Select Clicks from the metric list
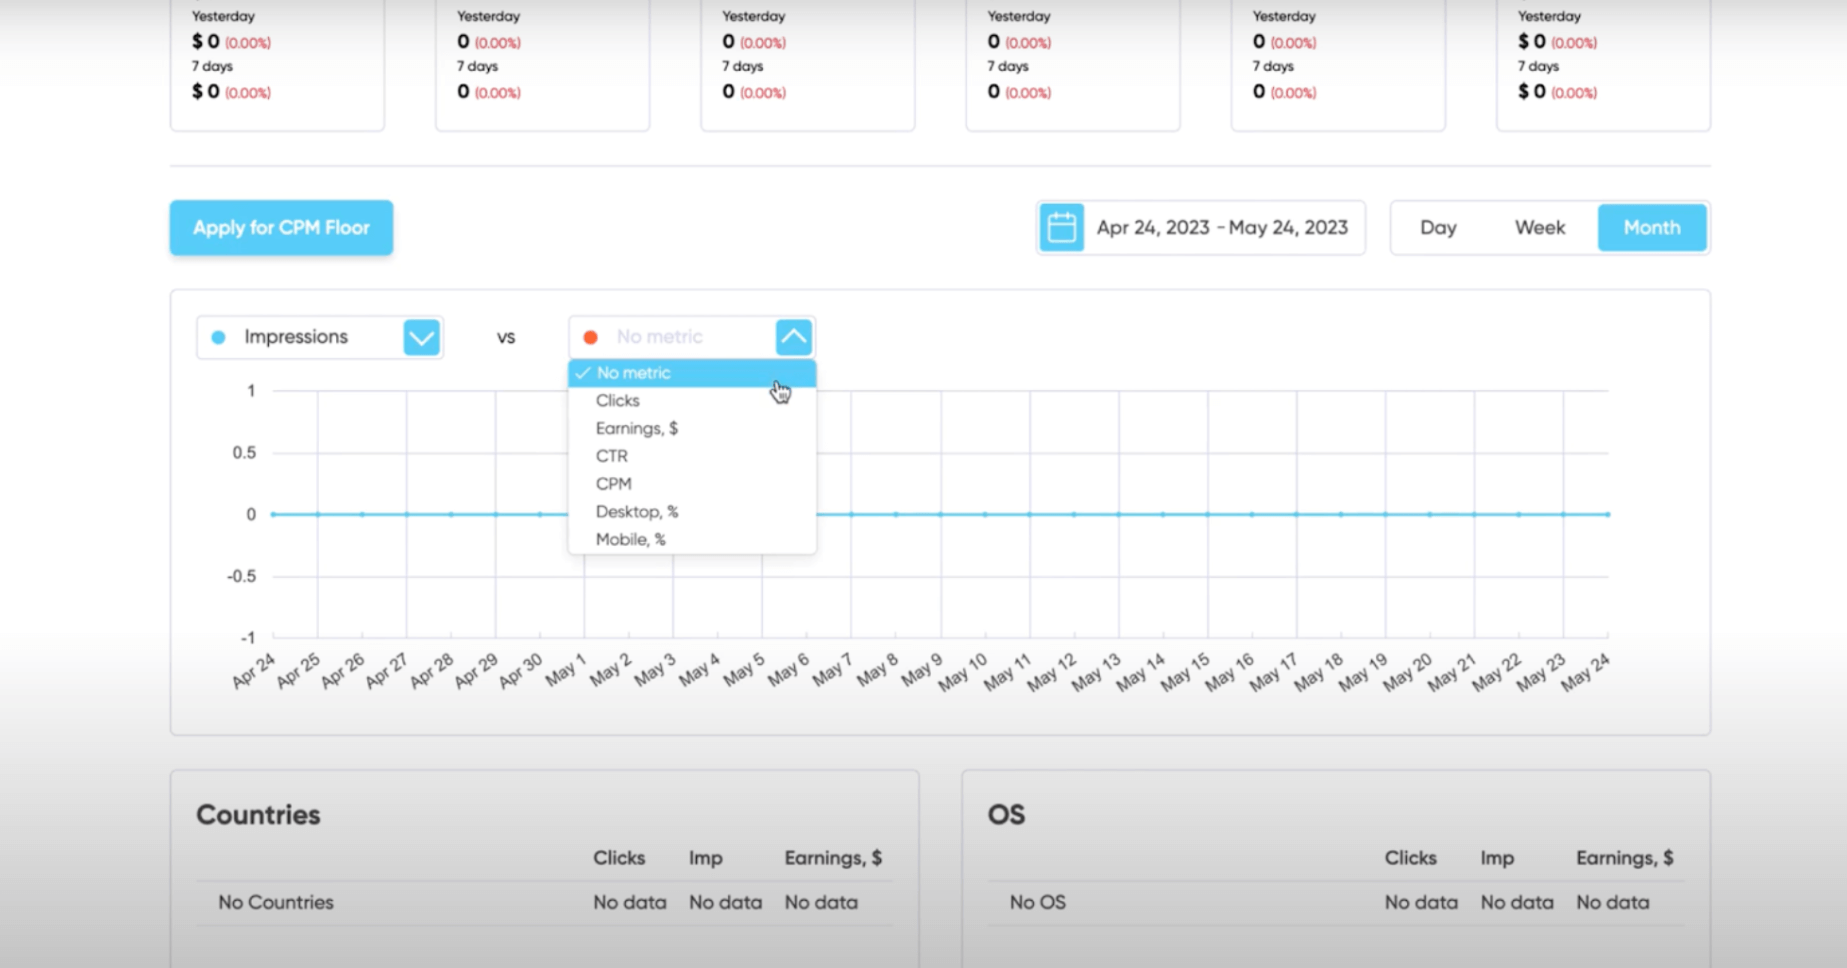The width and height of the screenshot is (1847, 968). pyautogui.click(x=617, y=401)
